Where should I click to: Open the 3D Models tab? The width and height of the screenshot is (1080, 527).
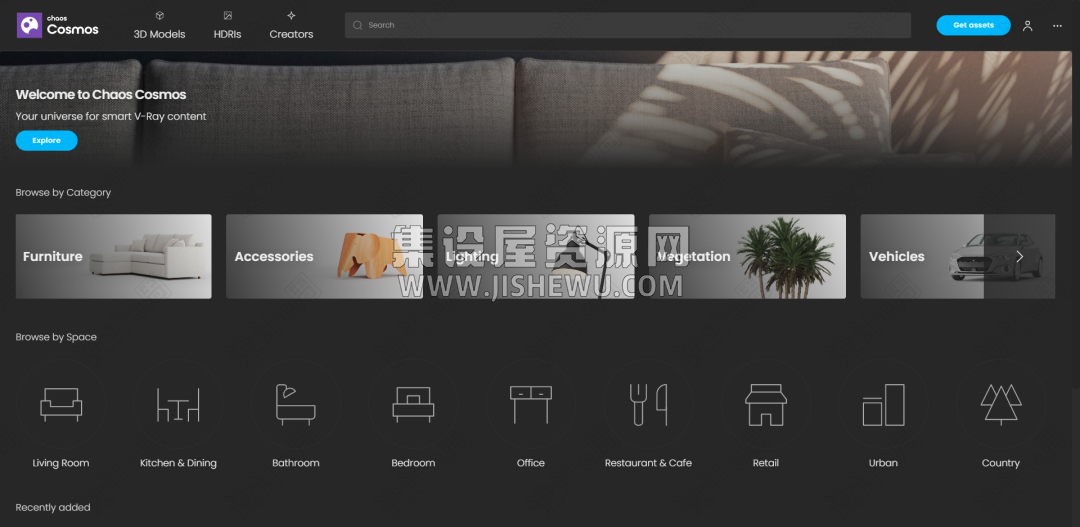(159, 25)
